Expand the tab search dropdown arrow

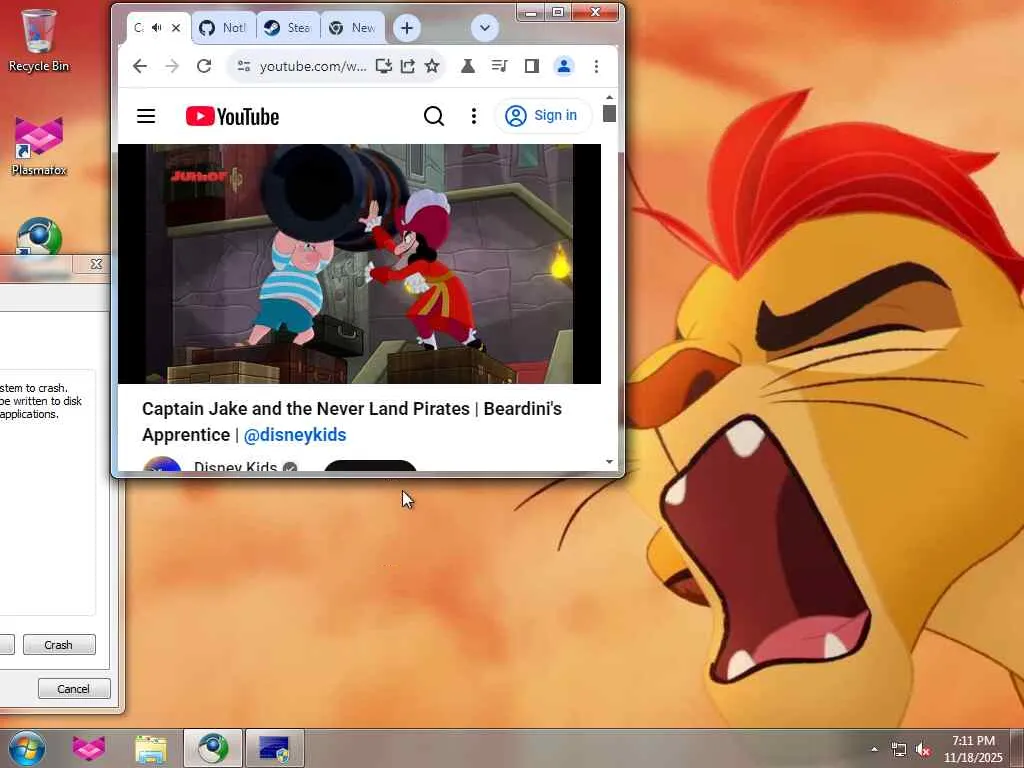[485, 28]
